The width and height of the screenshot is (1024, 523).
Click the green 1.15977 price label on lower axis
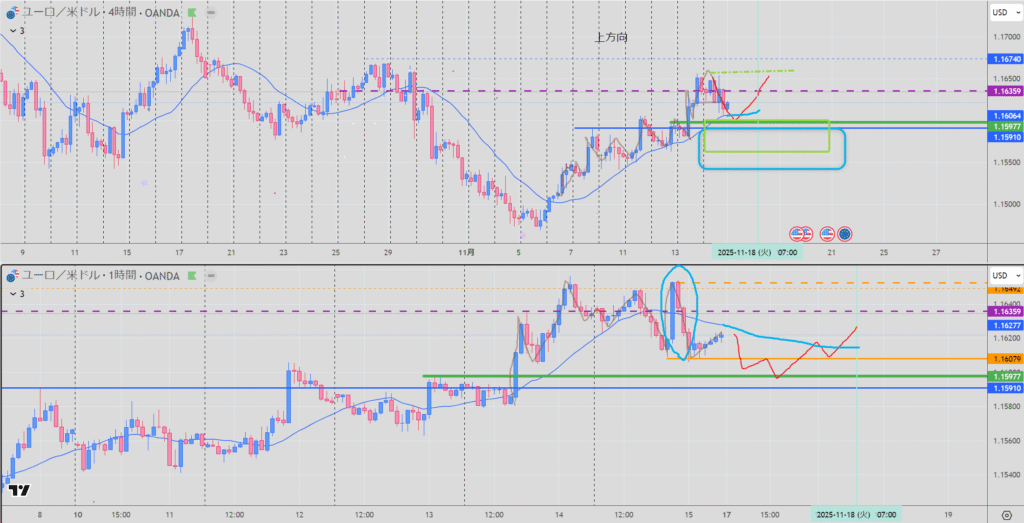pyautogui.click(x=1002, y=376)
